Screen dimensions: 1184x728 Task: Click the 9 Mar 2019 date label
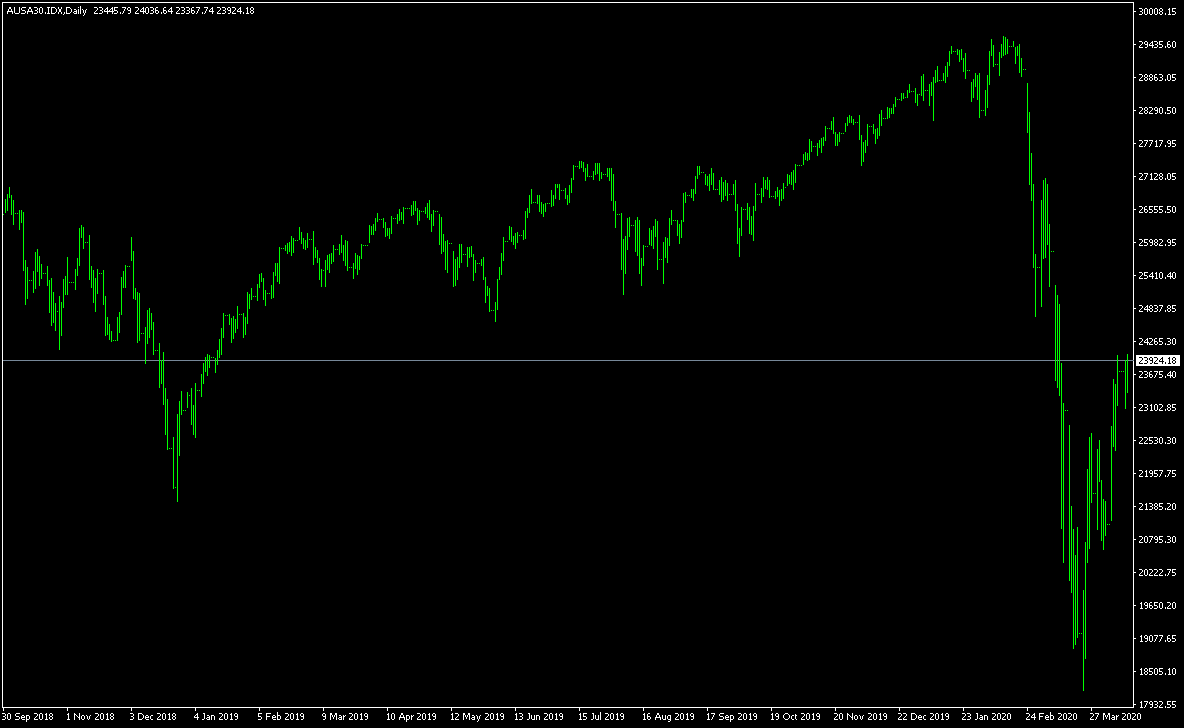[x=345, y=717]
